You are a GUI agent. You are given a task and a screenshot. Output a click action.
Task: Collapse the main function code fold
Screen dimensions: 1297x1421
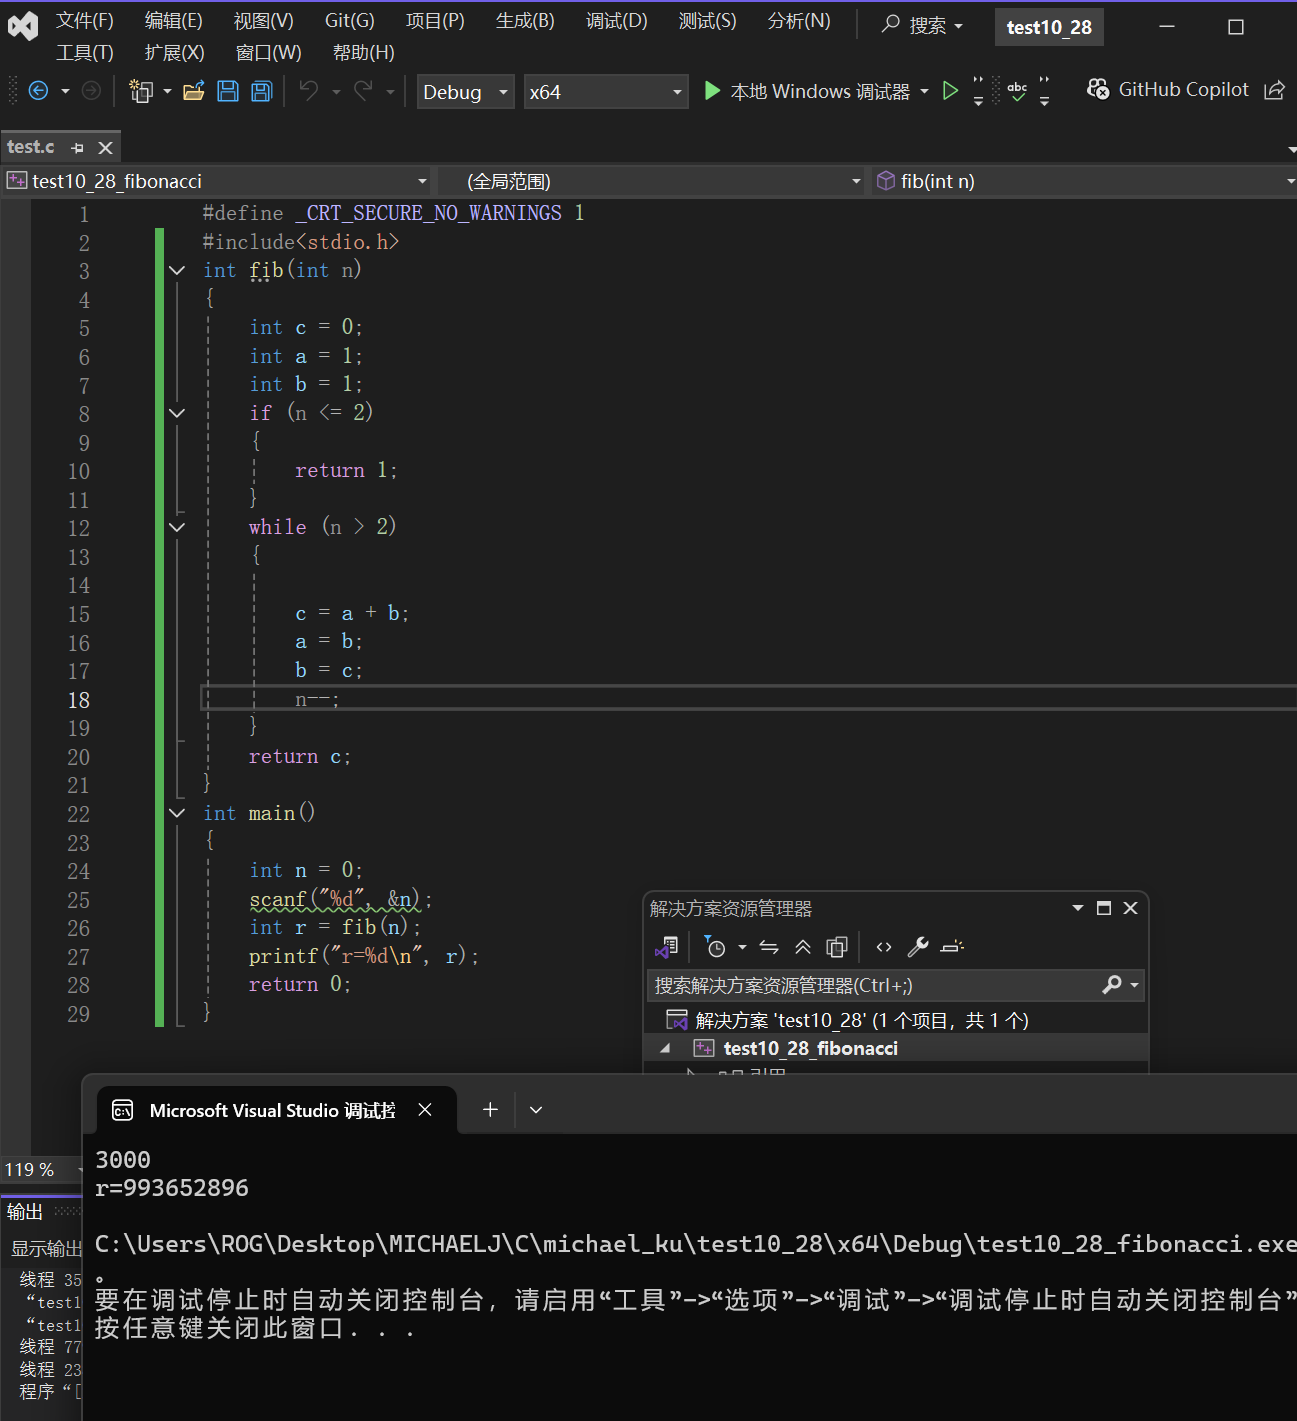pos(177,813)
